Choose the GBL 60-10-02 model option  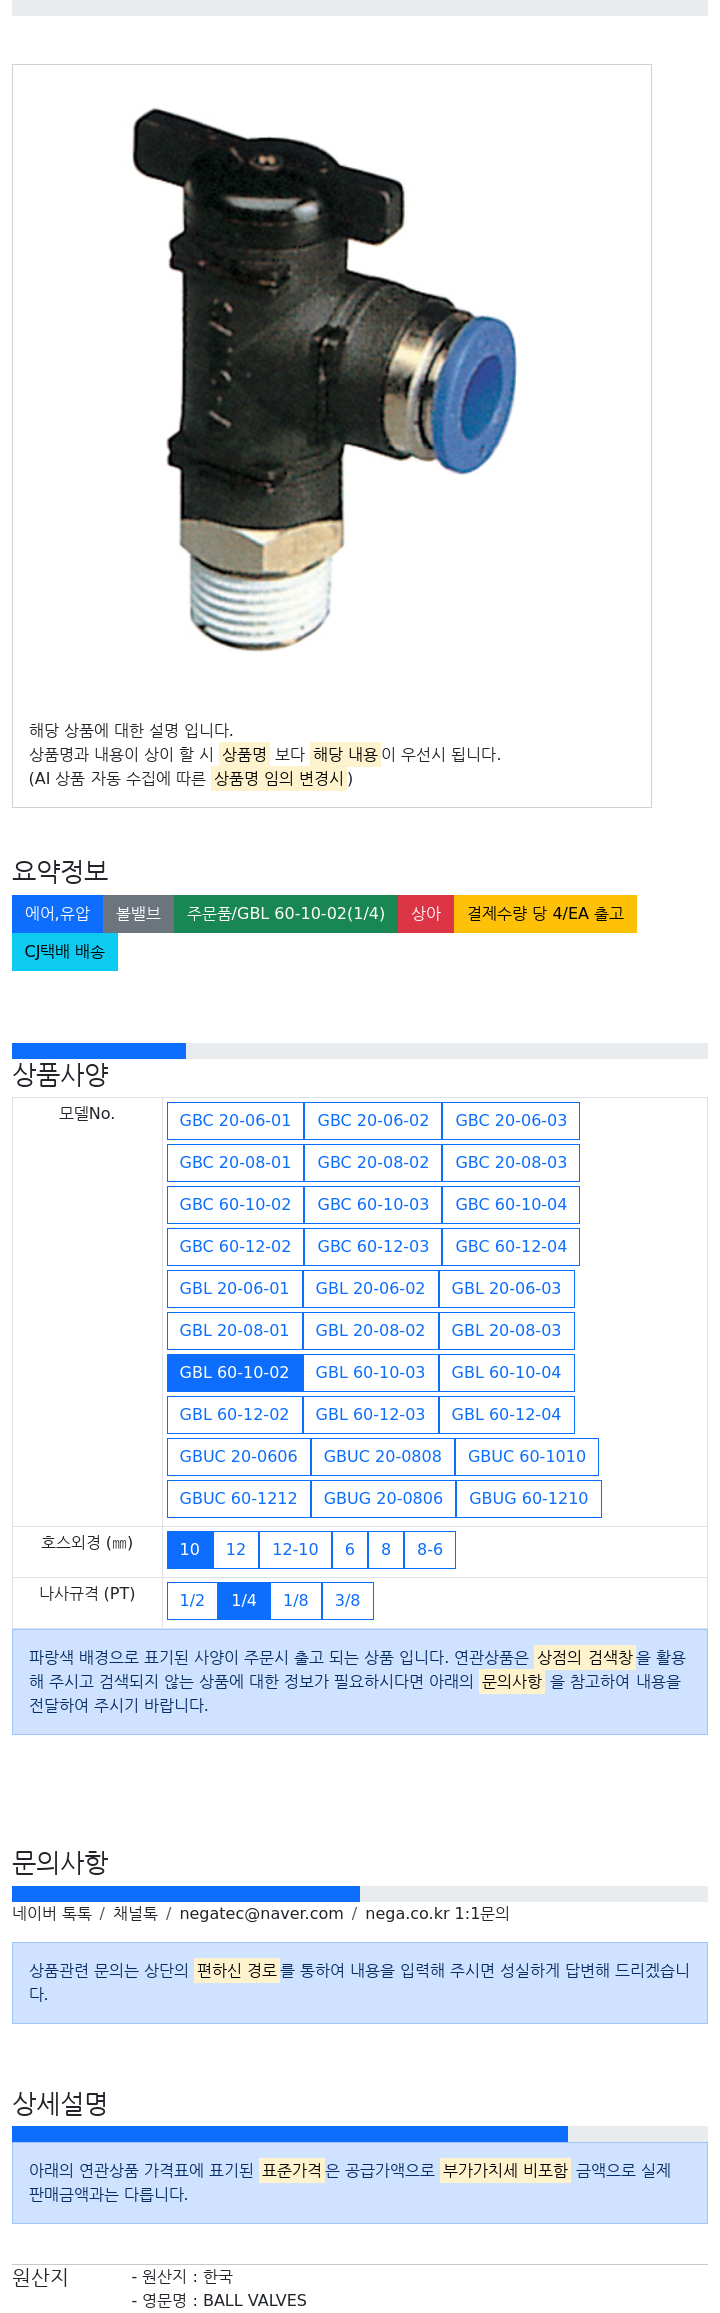(x=234, y=1373)
